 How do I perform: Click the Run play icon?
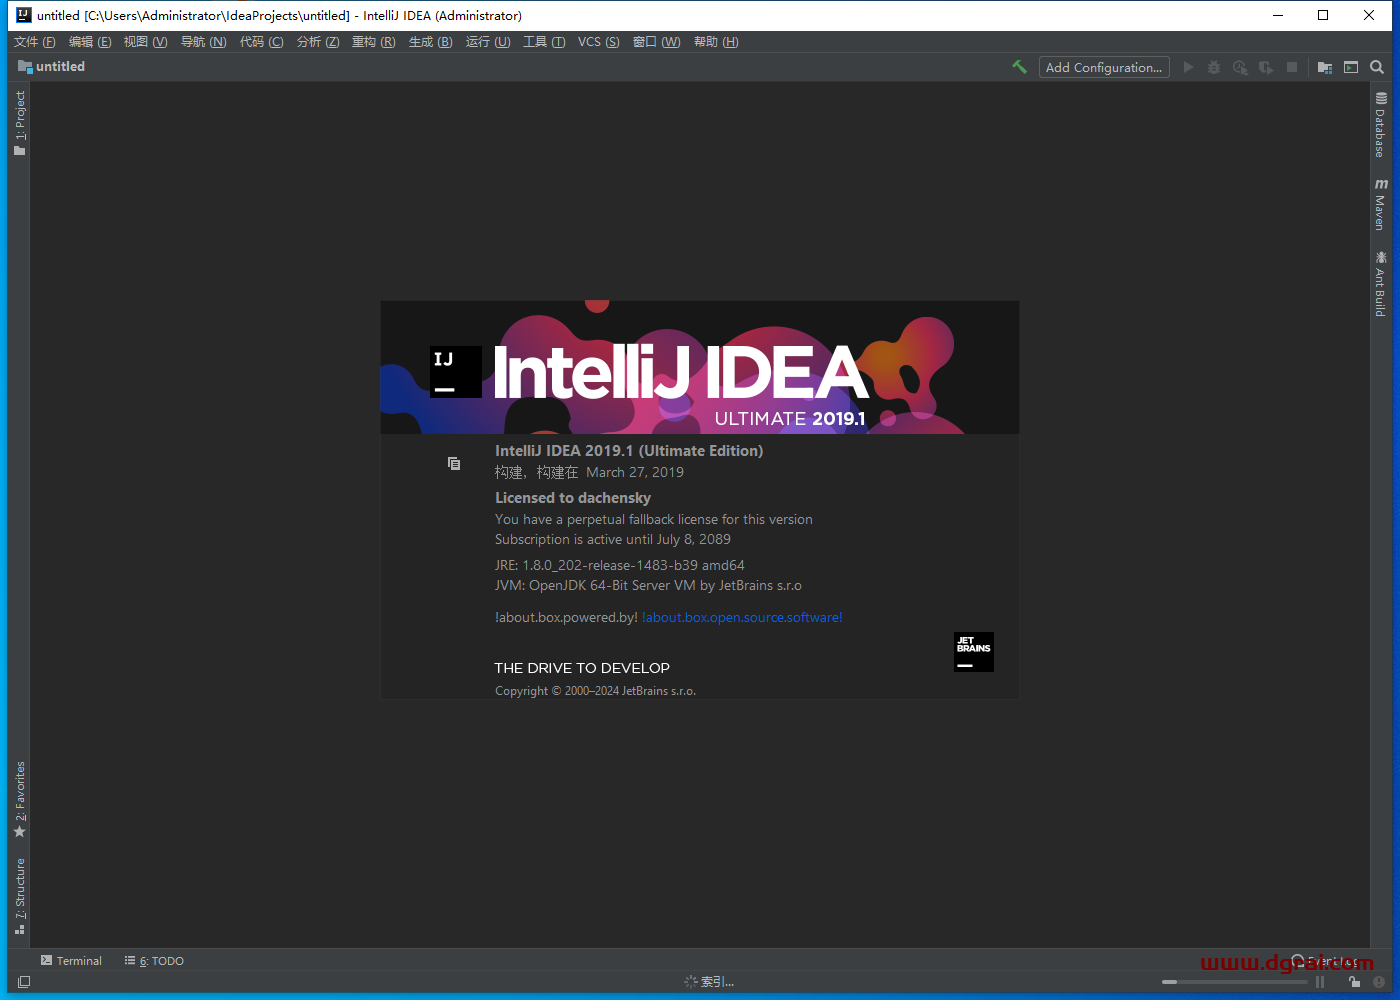[1188, 67]
